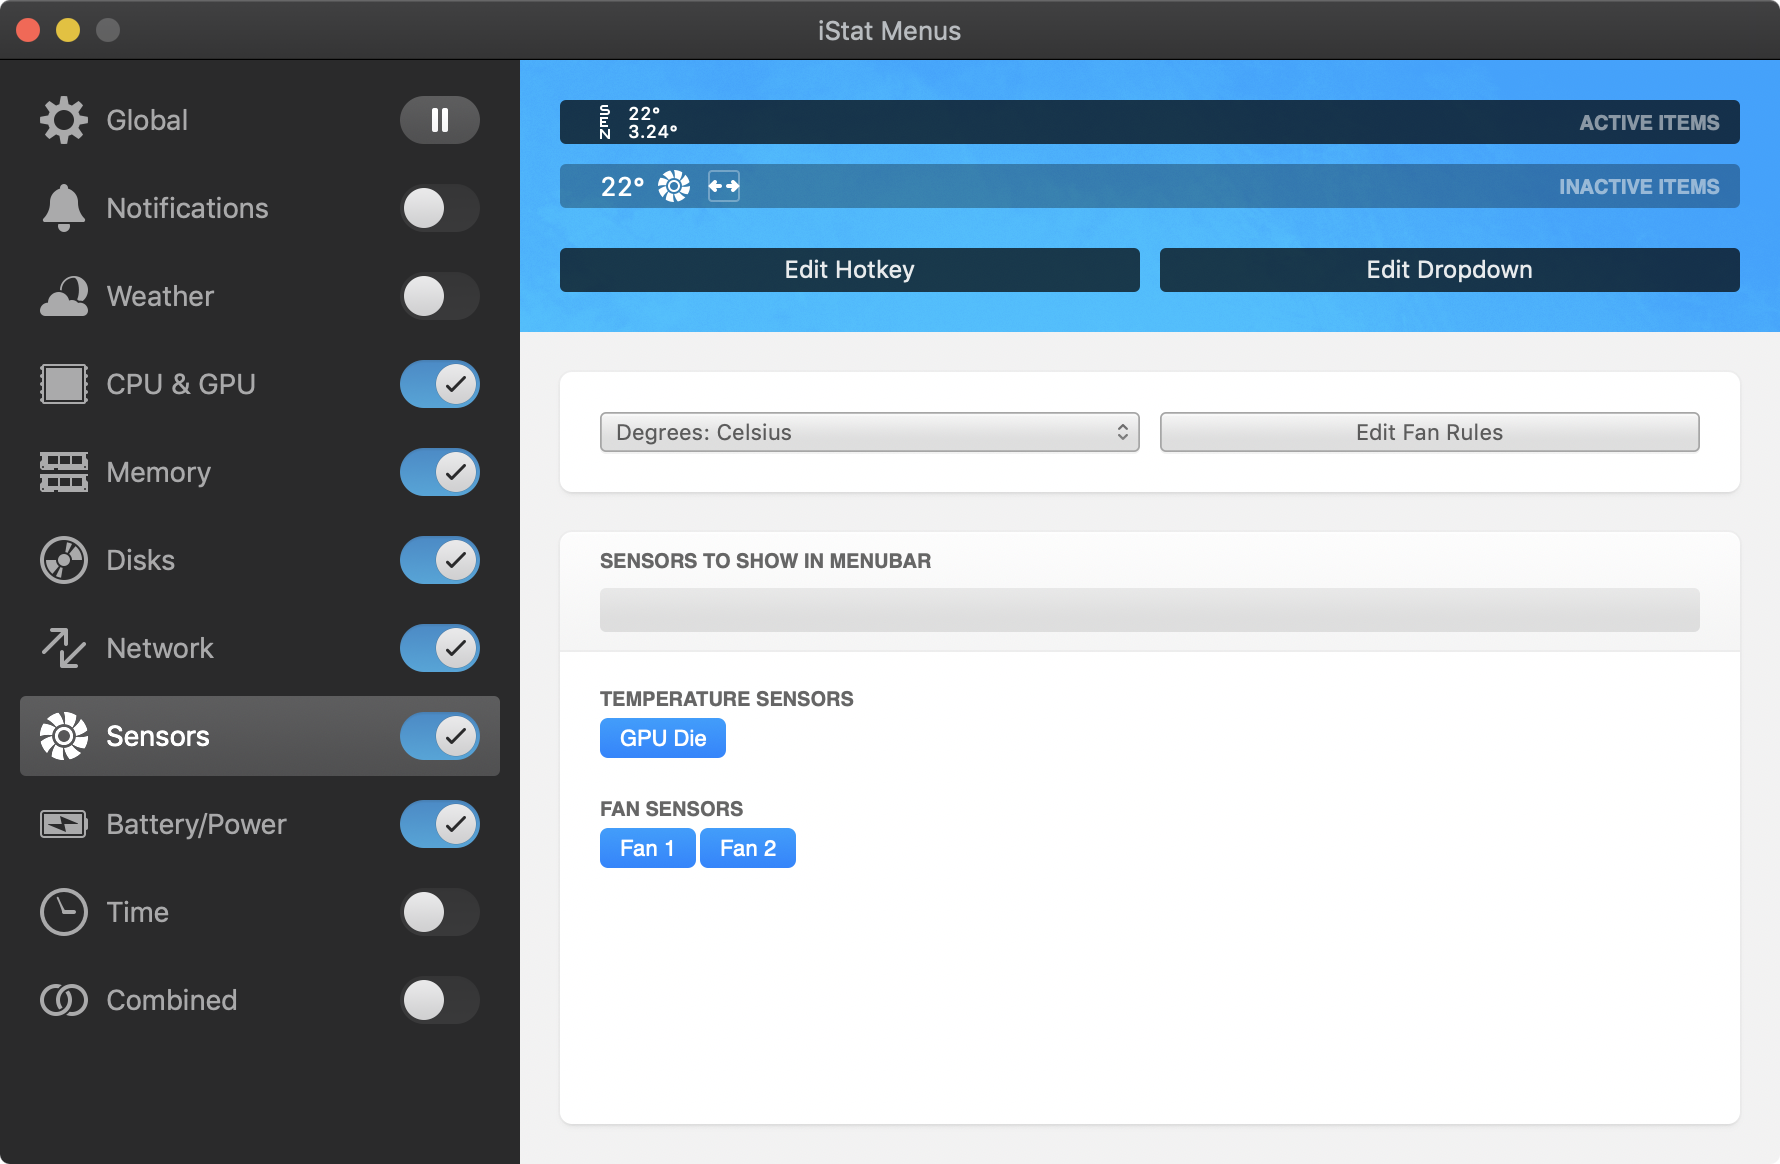Enable the Notifications toggle

click(440, 208)
